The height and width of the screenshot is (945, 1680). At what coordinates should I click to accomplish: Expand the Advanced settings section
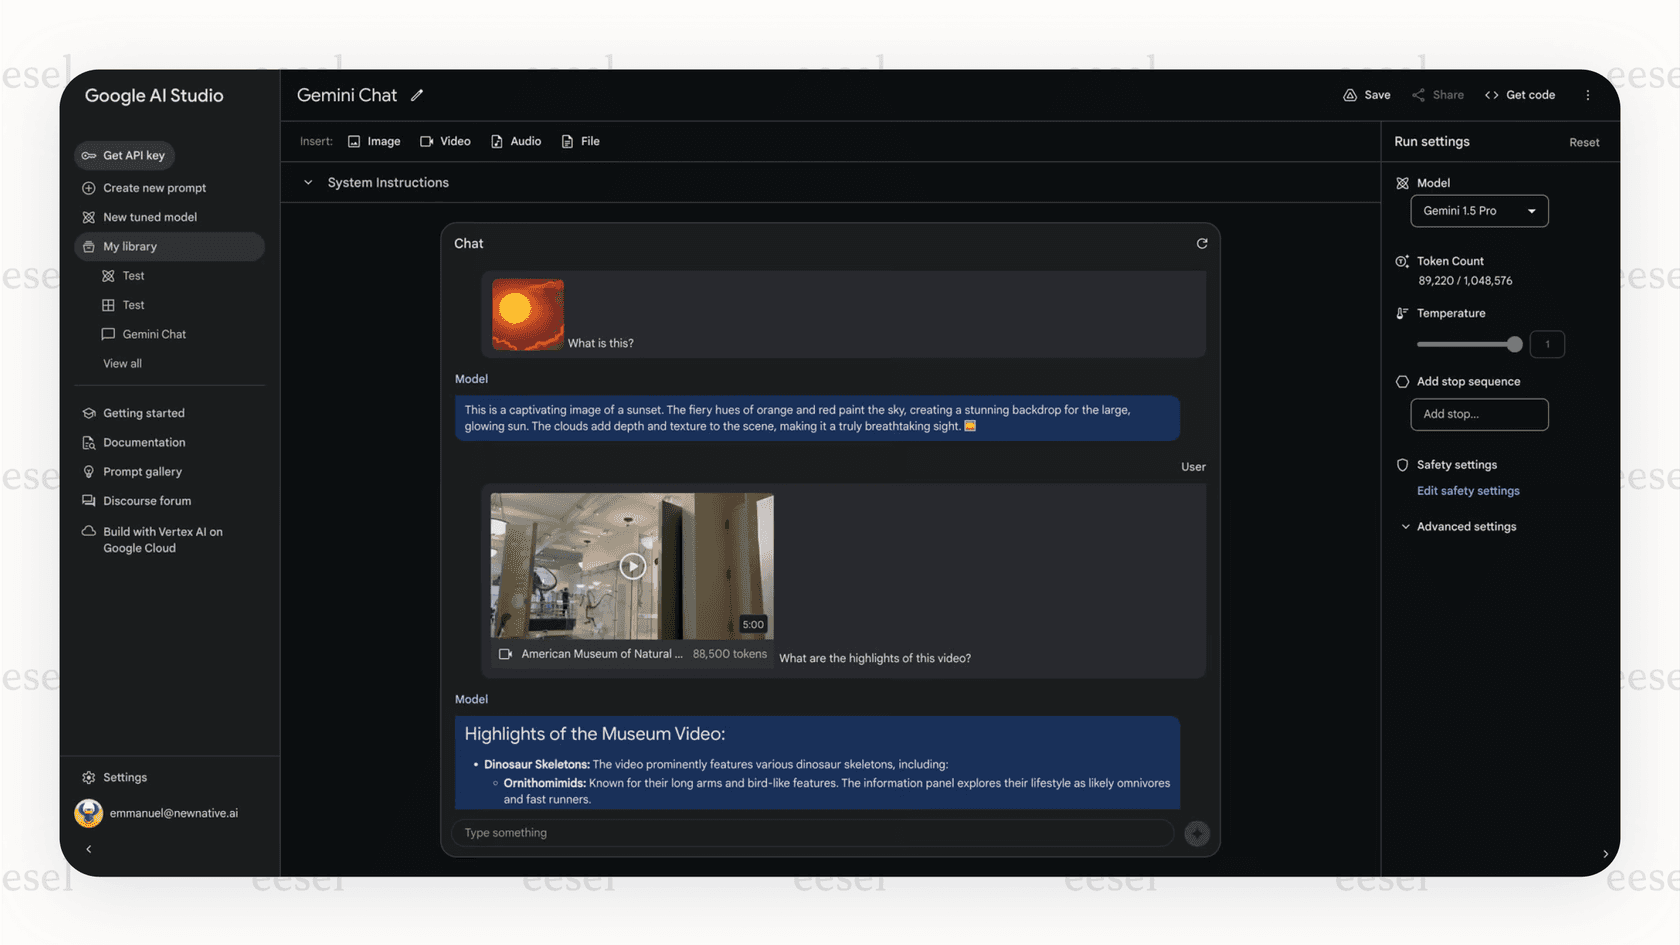pyautogui.click(x=1466, y=526)
